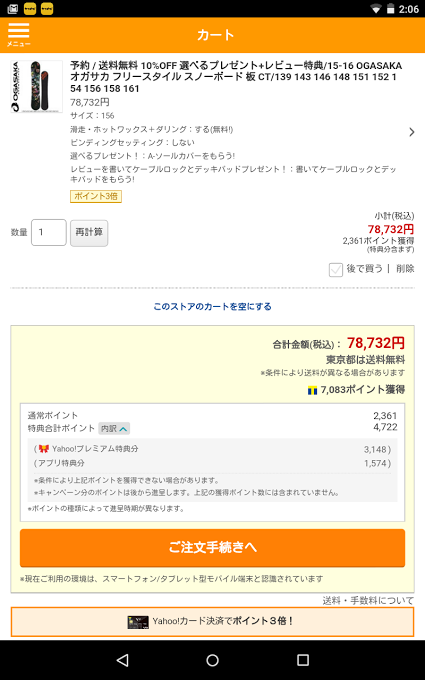Open the OGASAKA snowboard product title

tap(236, 77)
